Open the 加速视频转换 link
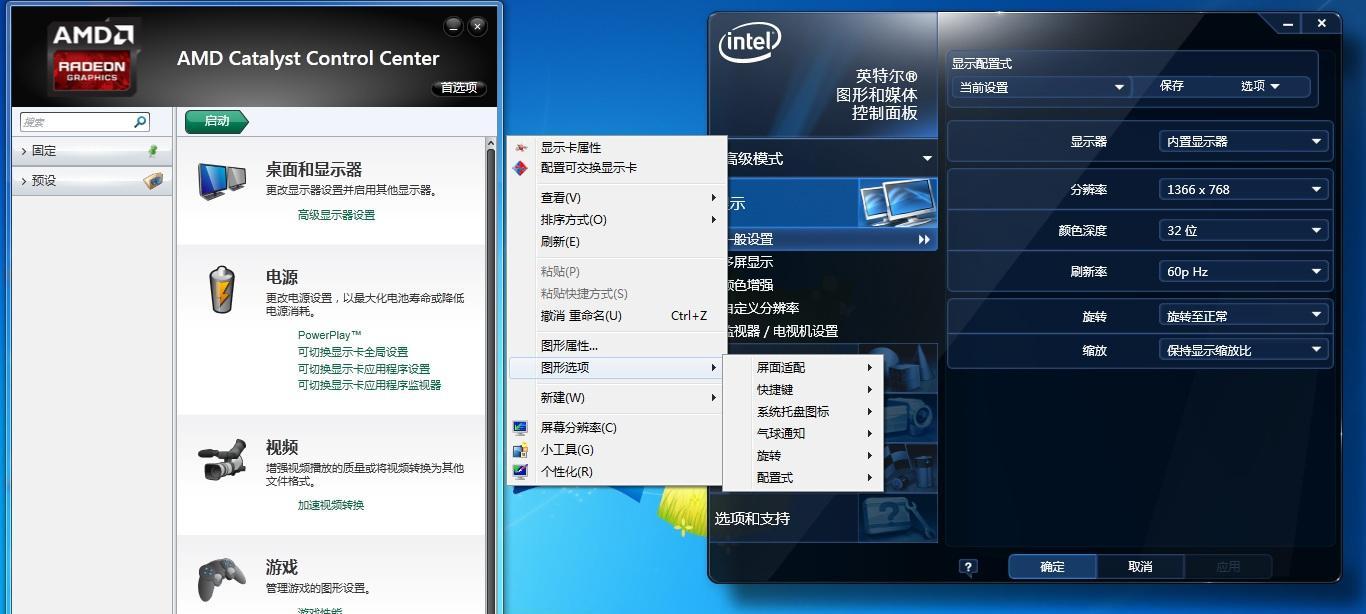The height and width of the screenshot is (614, 1366). pos(331,505)
